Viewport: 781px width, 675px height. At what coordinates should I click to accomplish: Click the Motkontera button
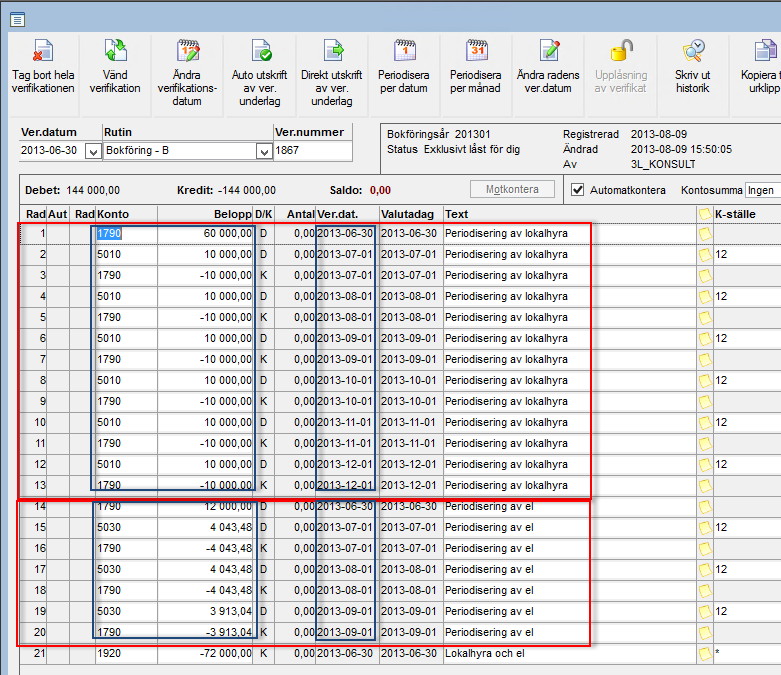pyautogui.click(x=512, y=189)
